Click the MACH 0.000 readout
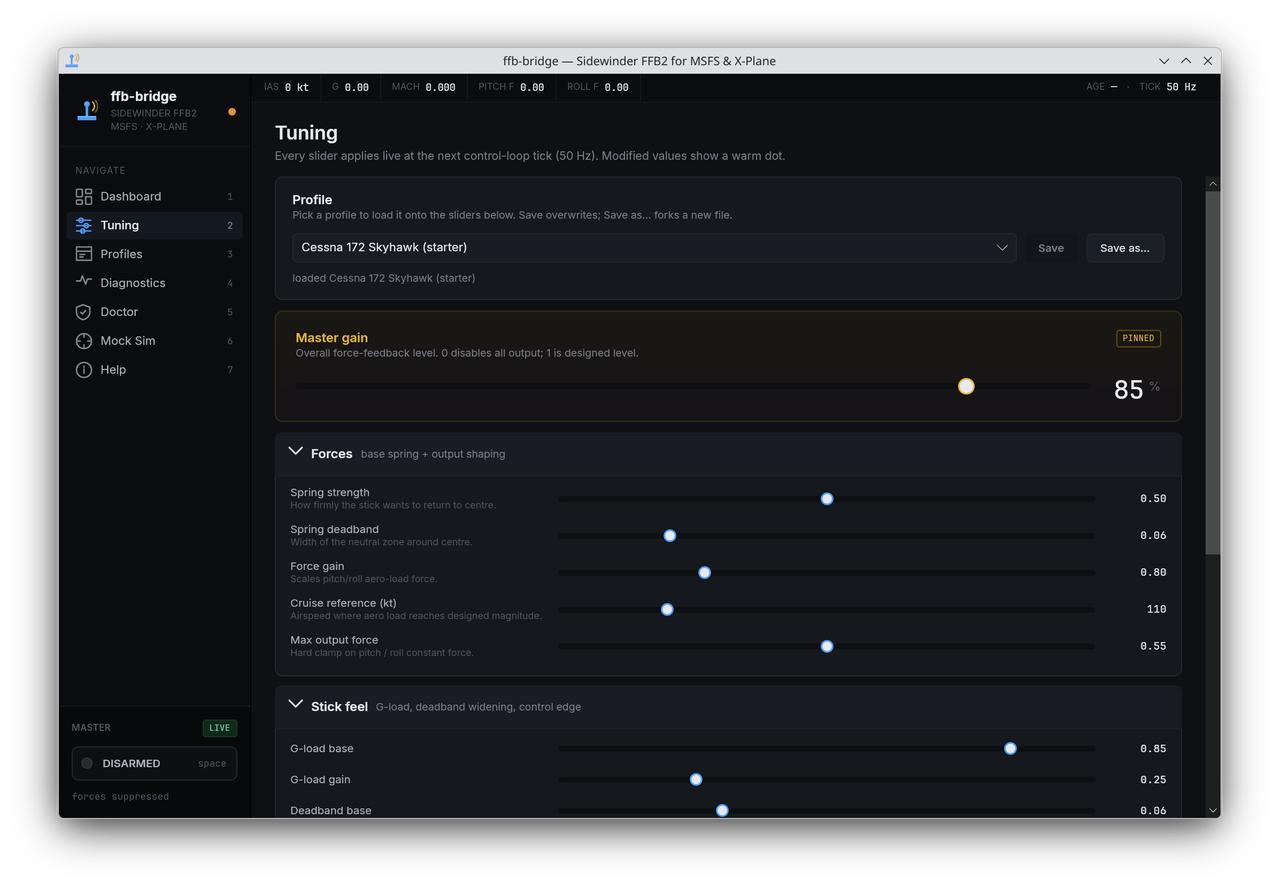Viewport: 1280px width, 888px height. click(423, 87)
